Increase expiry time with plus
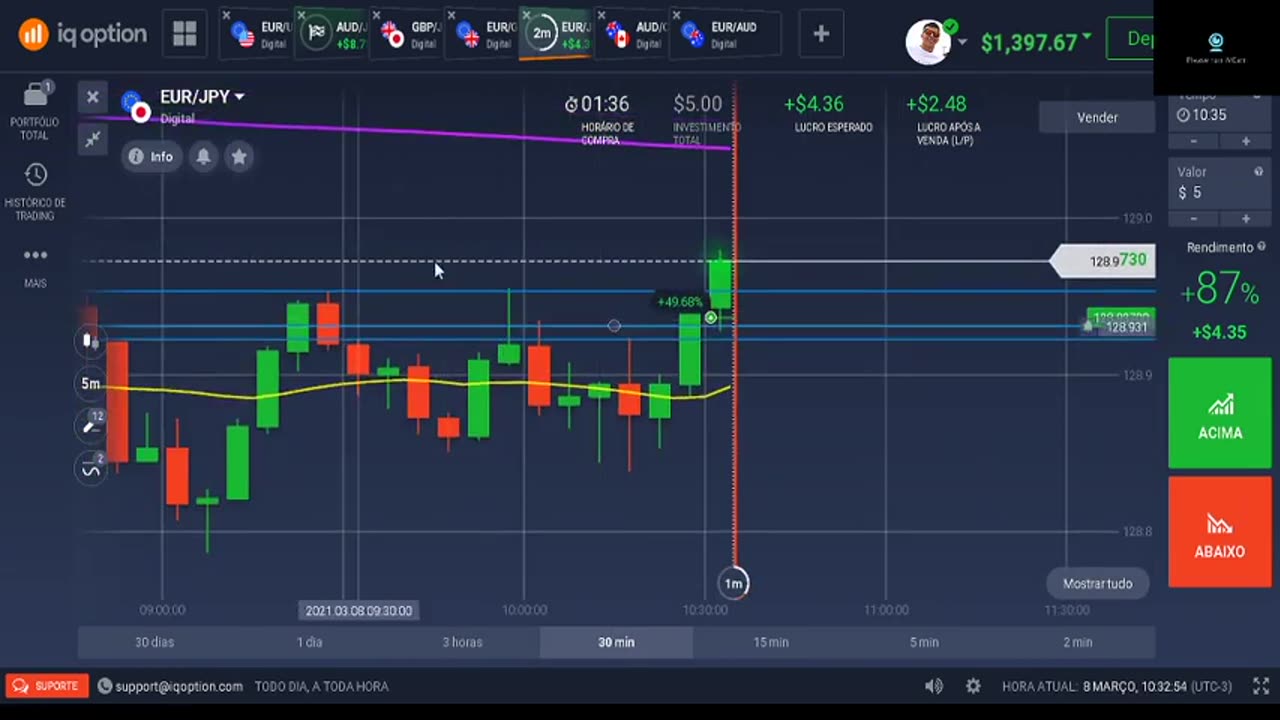This screenshot has height=720, width=1280. point(1246,142)
